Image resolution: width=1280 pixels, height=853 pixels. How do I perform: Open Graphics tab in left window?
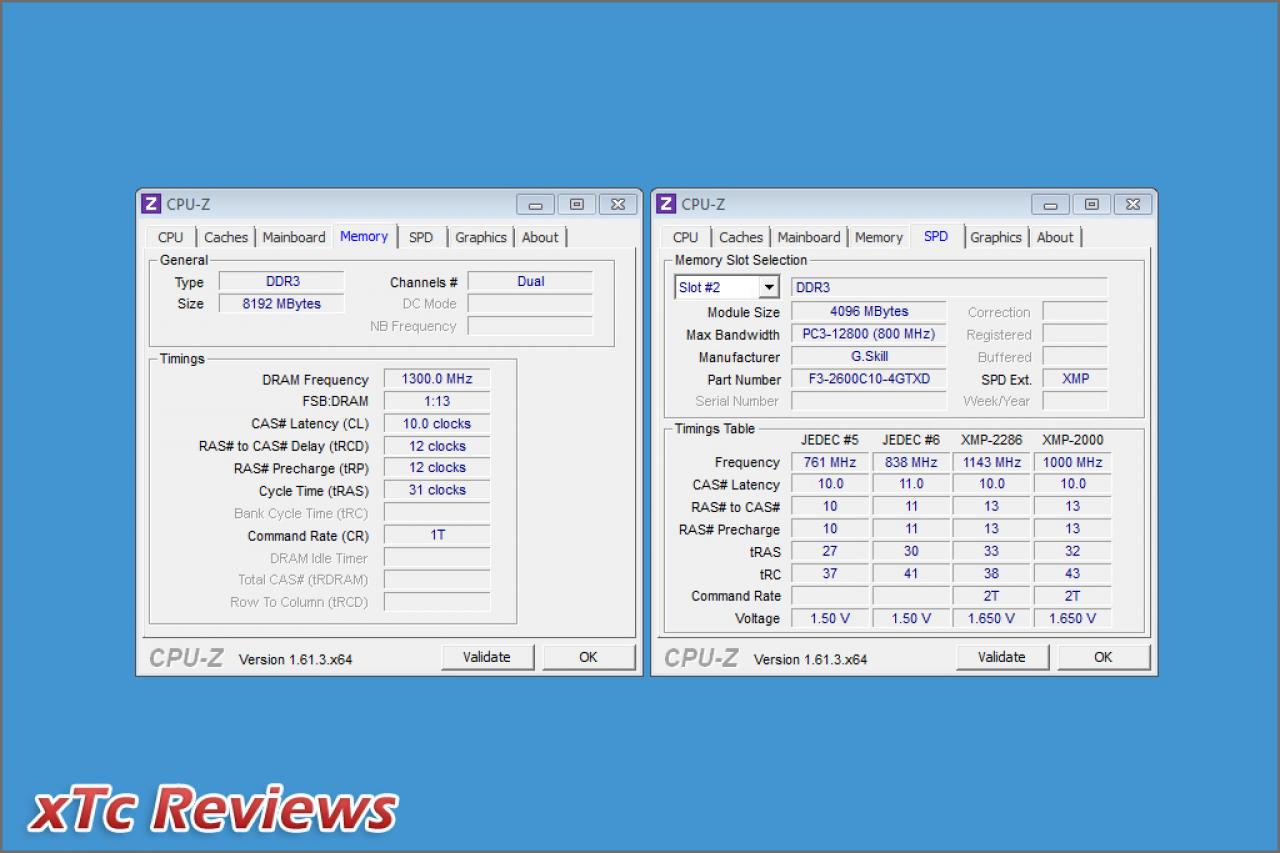click(481, 237)
